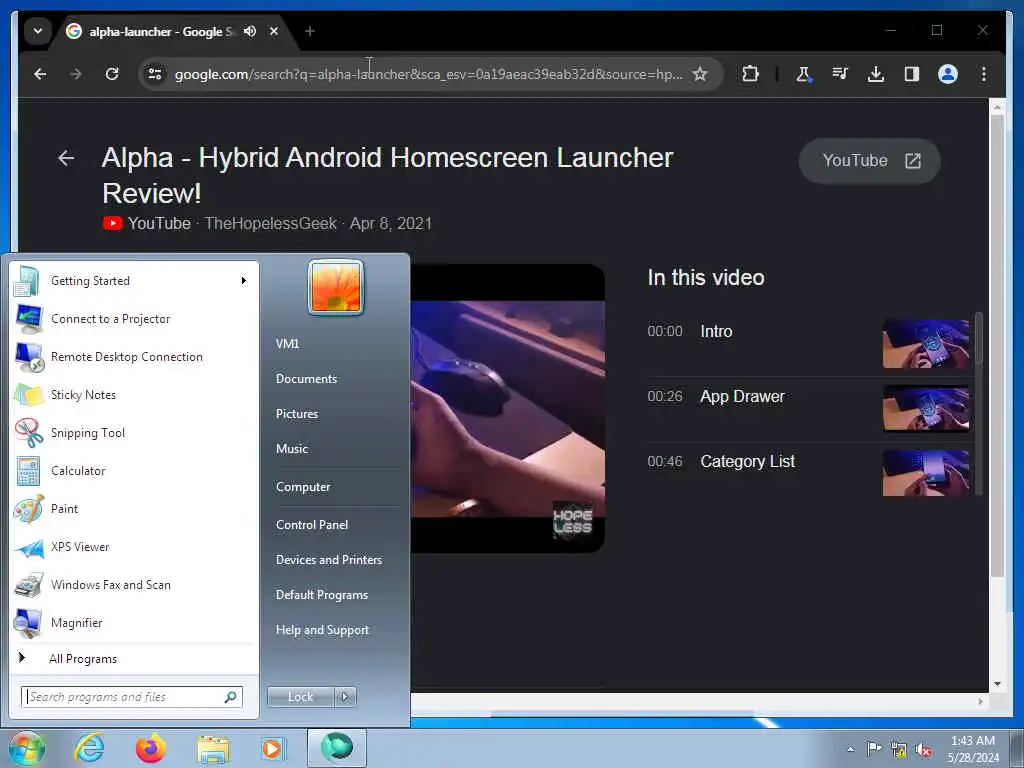Click the App Drawer chapter thumbnail
Image resolution: width=1024 pixels, height=768 pixels.
(x=925, y=409)
